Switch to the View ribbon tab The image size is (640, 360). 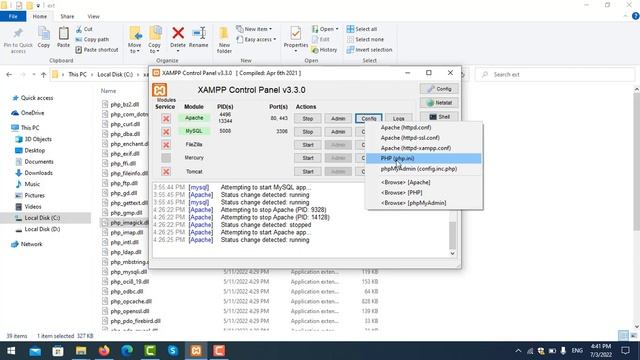[93, 16]
